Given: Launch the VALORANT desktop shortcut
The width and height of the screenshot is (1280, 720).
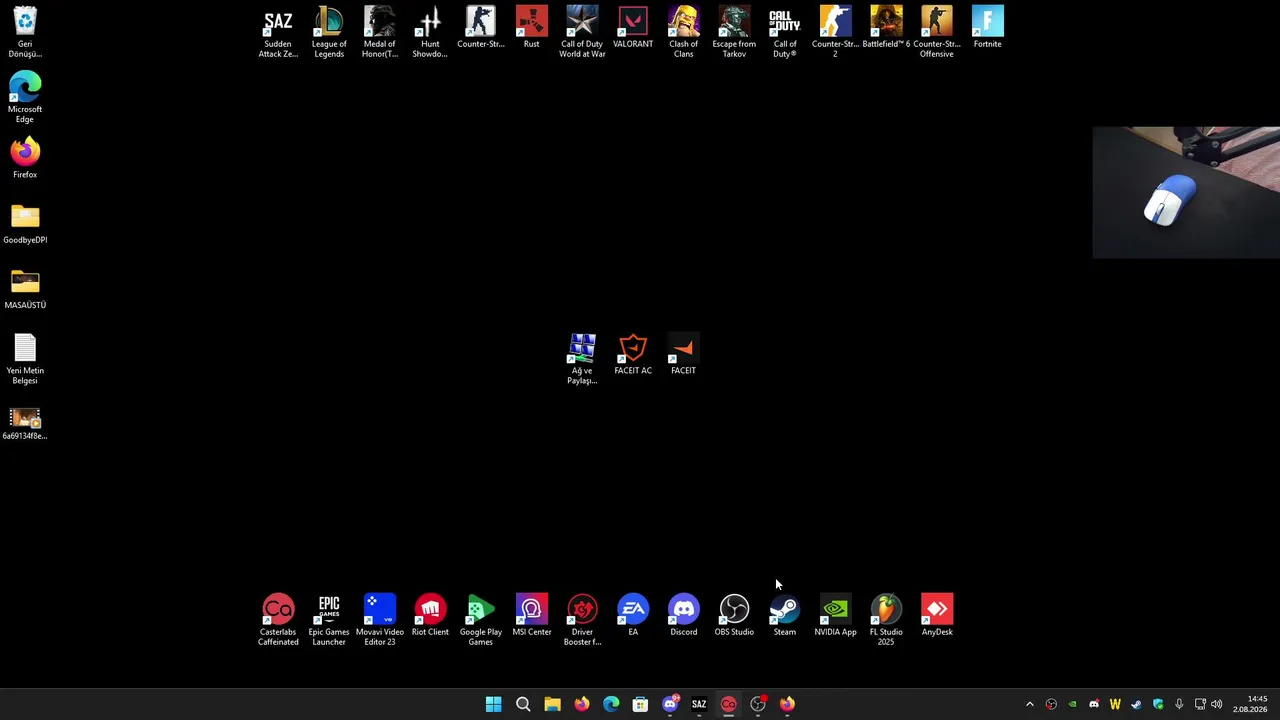Looking at the screenshot, I should [633, 28].
